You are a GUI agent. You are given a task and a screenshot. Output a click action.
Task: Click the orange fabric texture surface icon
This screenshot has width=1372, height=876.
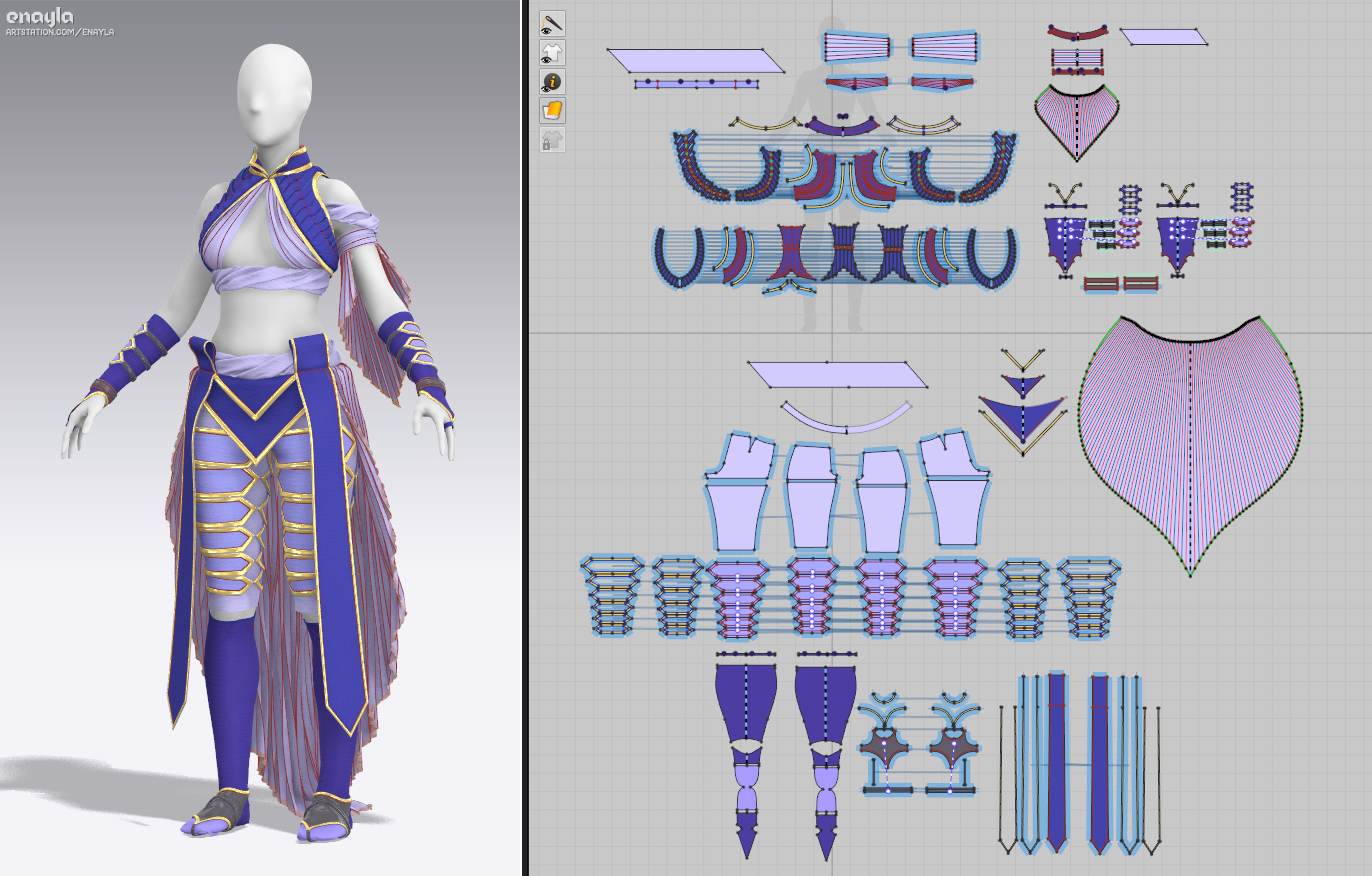(x=552, y=110)
